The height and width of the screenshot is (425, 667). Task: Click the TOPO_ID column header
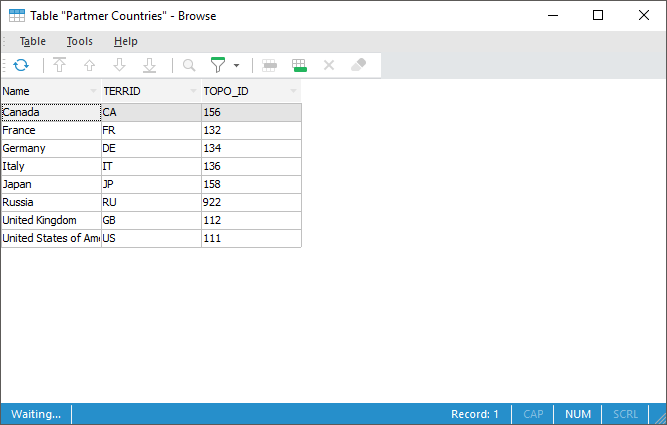tap(251, 91)
